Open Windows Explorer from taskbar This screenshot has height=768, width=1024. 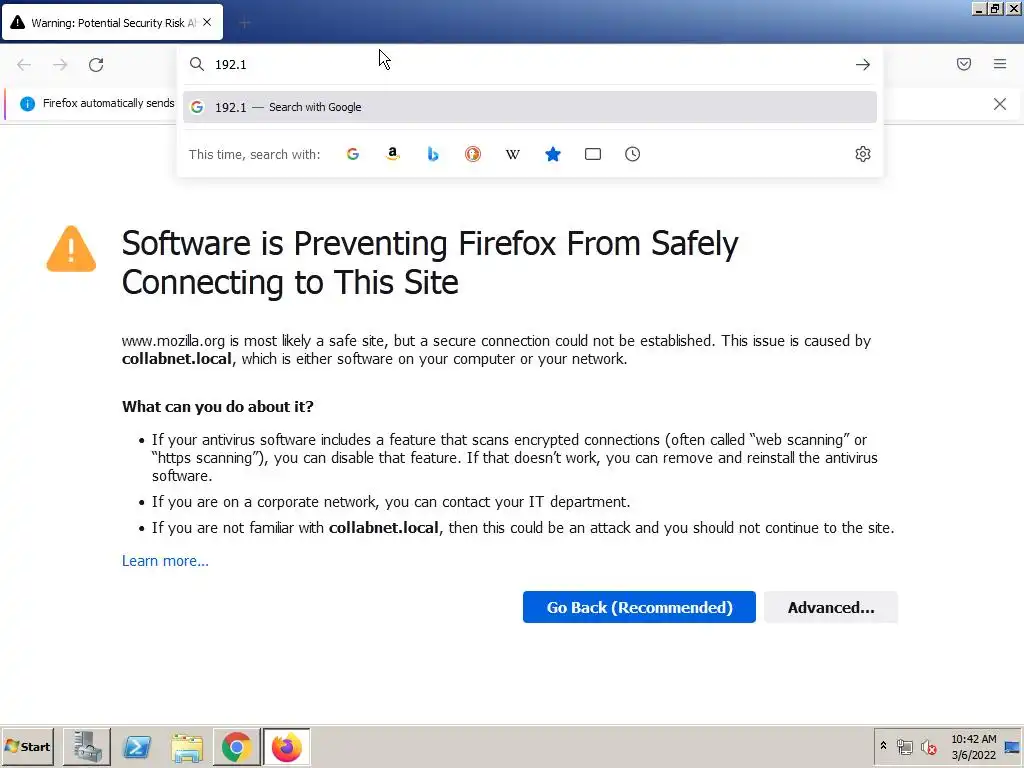click(x=187, y=747)
